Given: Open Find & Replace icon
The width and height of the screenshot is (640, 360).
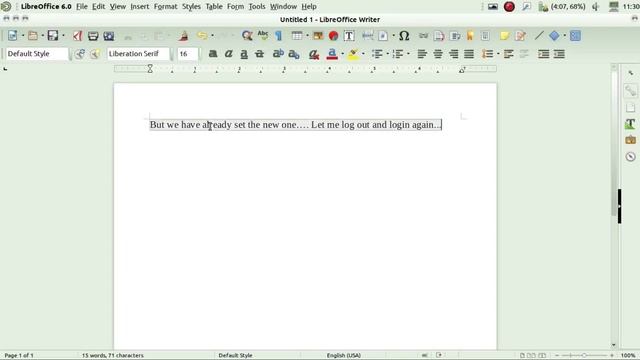Looking at the screenshot, I should [247, 36].
